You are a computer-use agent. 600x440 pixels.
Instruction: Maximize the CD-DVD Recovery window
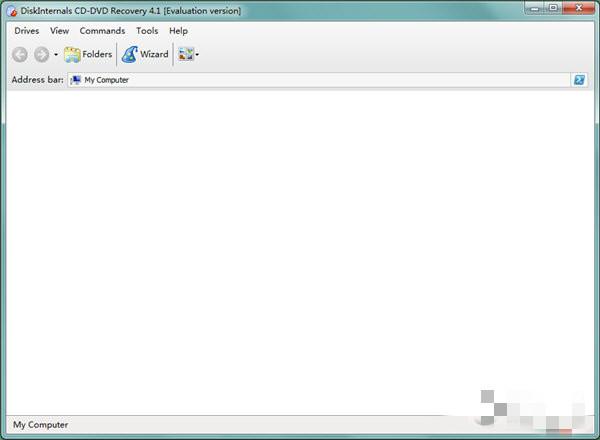(553, 8)
